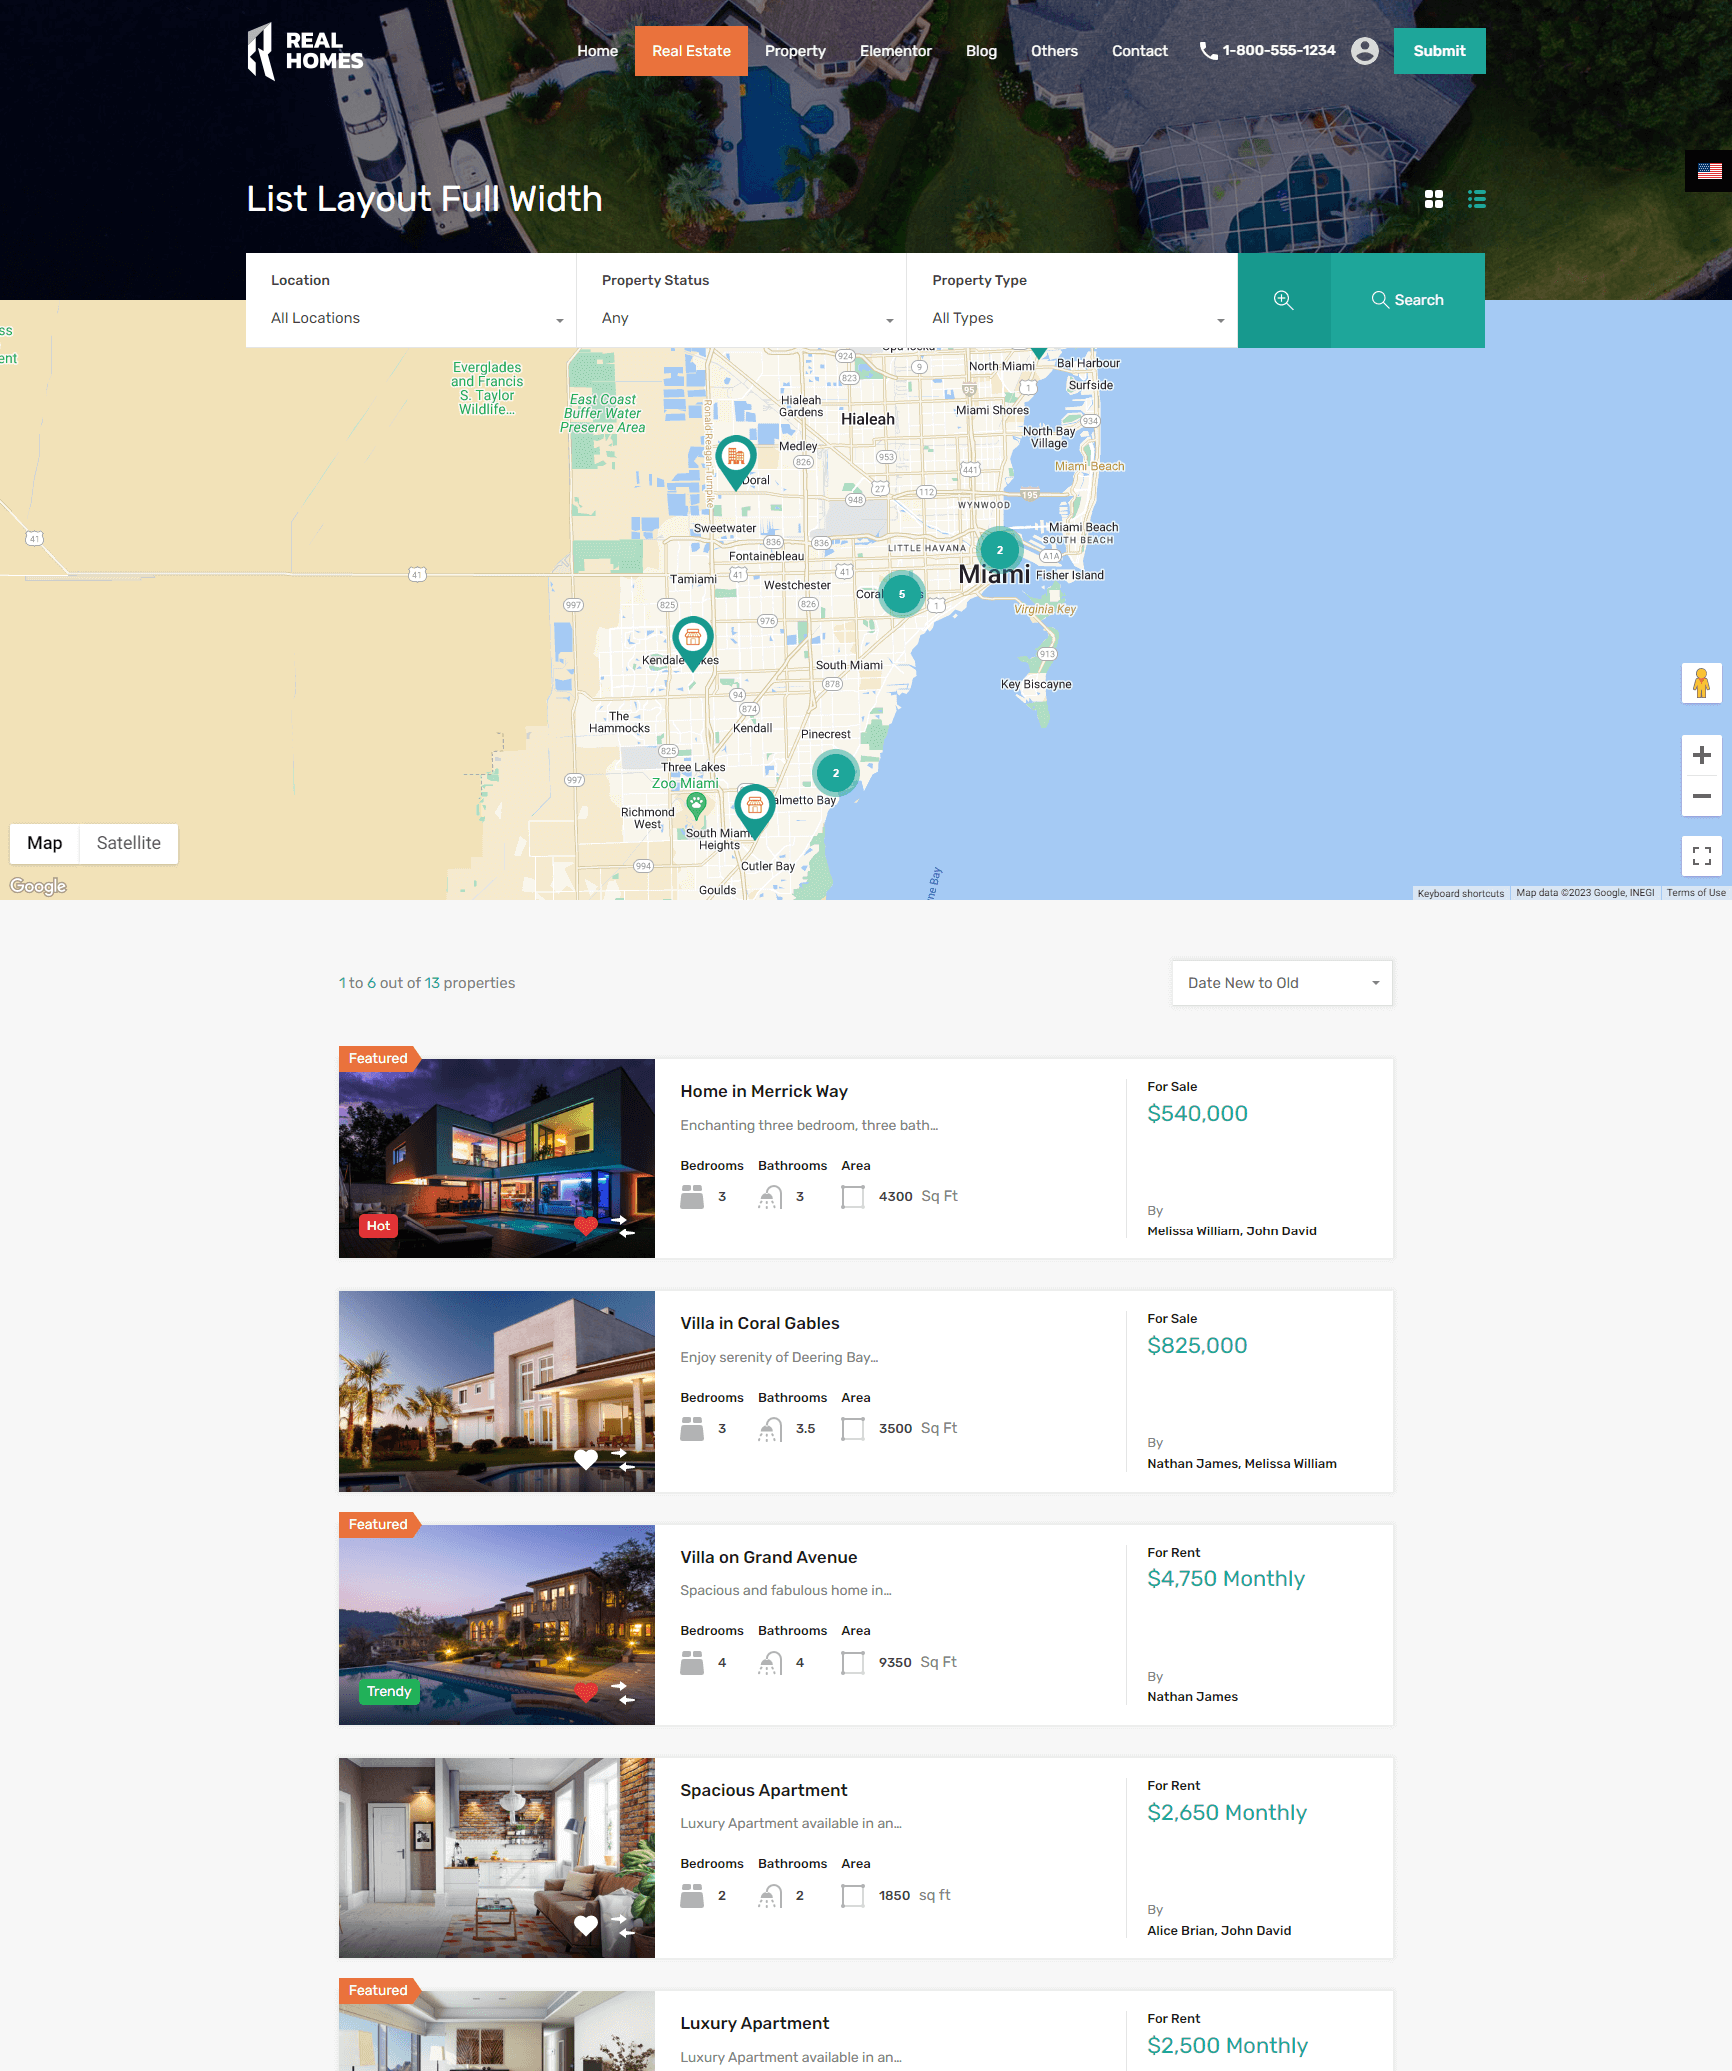Open the Villa on Grand Avenue photo
The height and width of the screenshot is (2071, 1732).
[x=497, y=1625]
